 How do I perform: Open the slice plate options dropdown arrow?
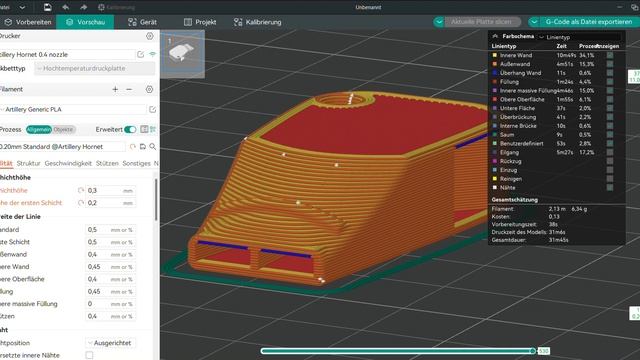tap(439, 22)
